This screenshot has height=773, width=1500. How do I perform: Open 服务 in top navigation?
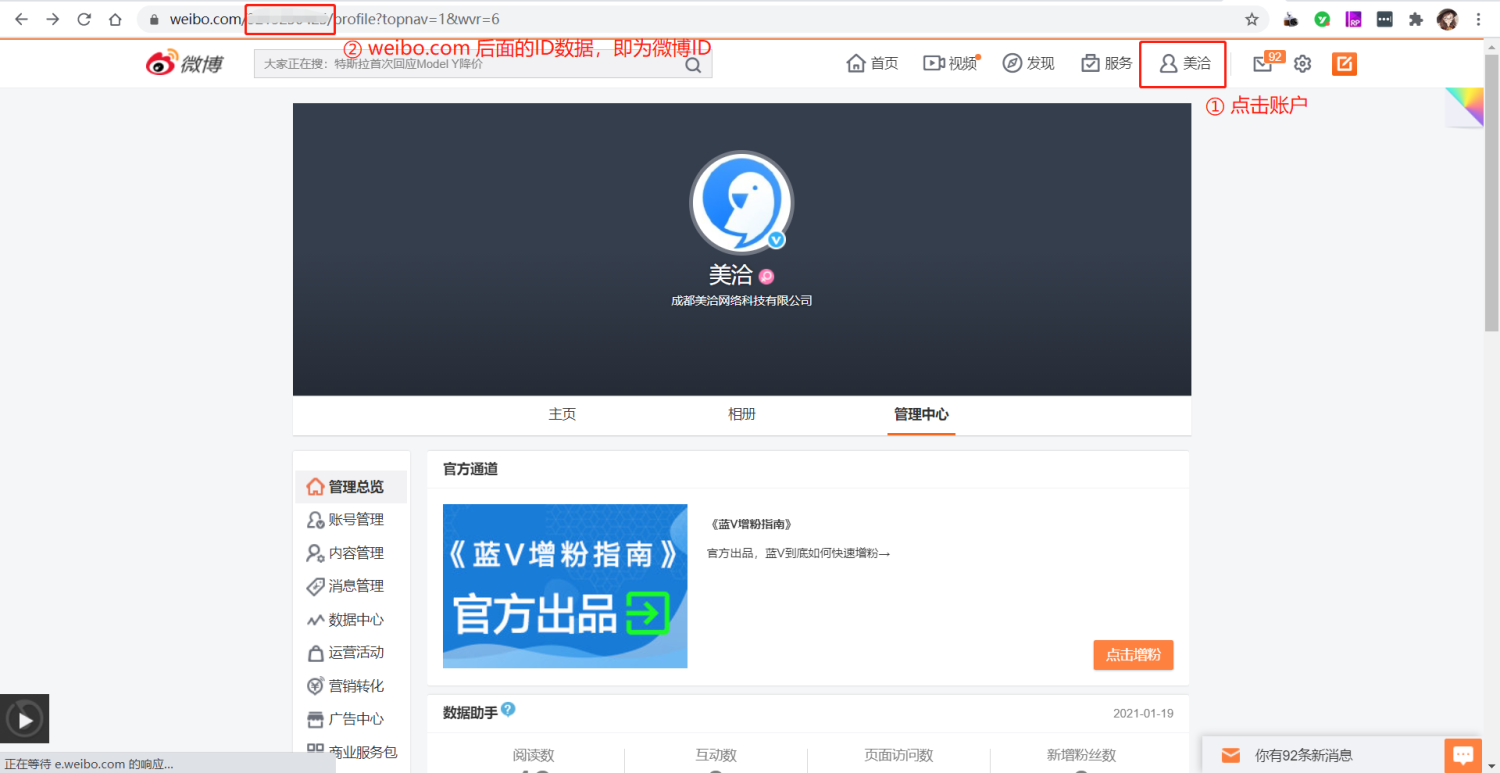click(x=1106, y=63)
